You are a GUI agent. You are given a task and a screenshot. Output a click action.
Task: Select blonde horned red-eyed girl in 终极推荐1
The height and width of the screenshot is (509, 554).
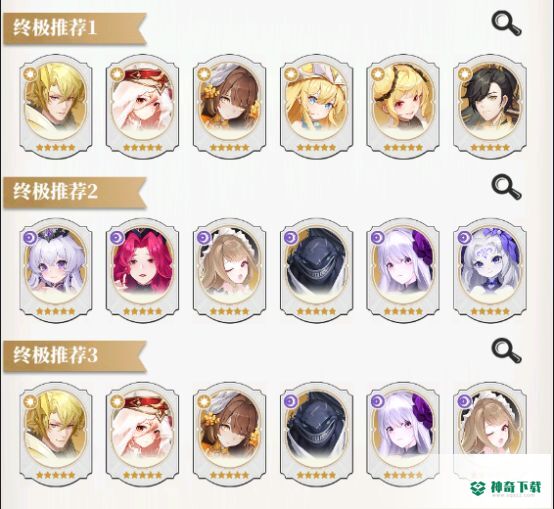[x=403, y=107]
